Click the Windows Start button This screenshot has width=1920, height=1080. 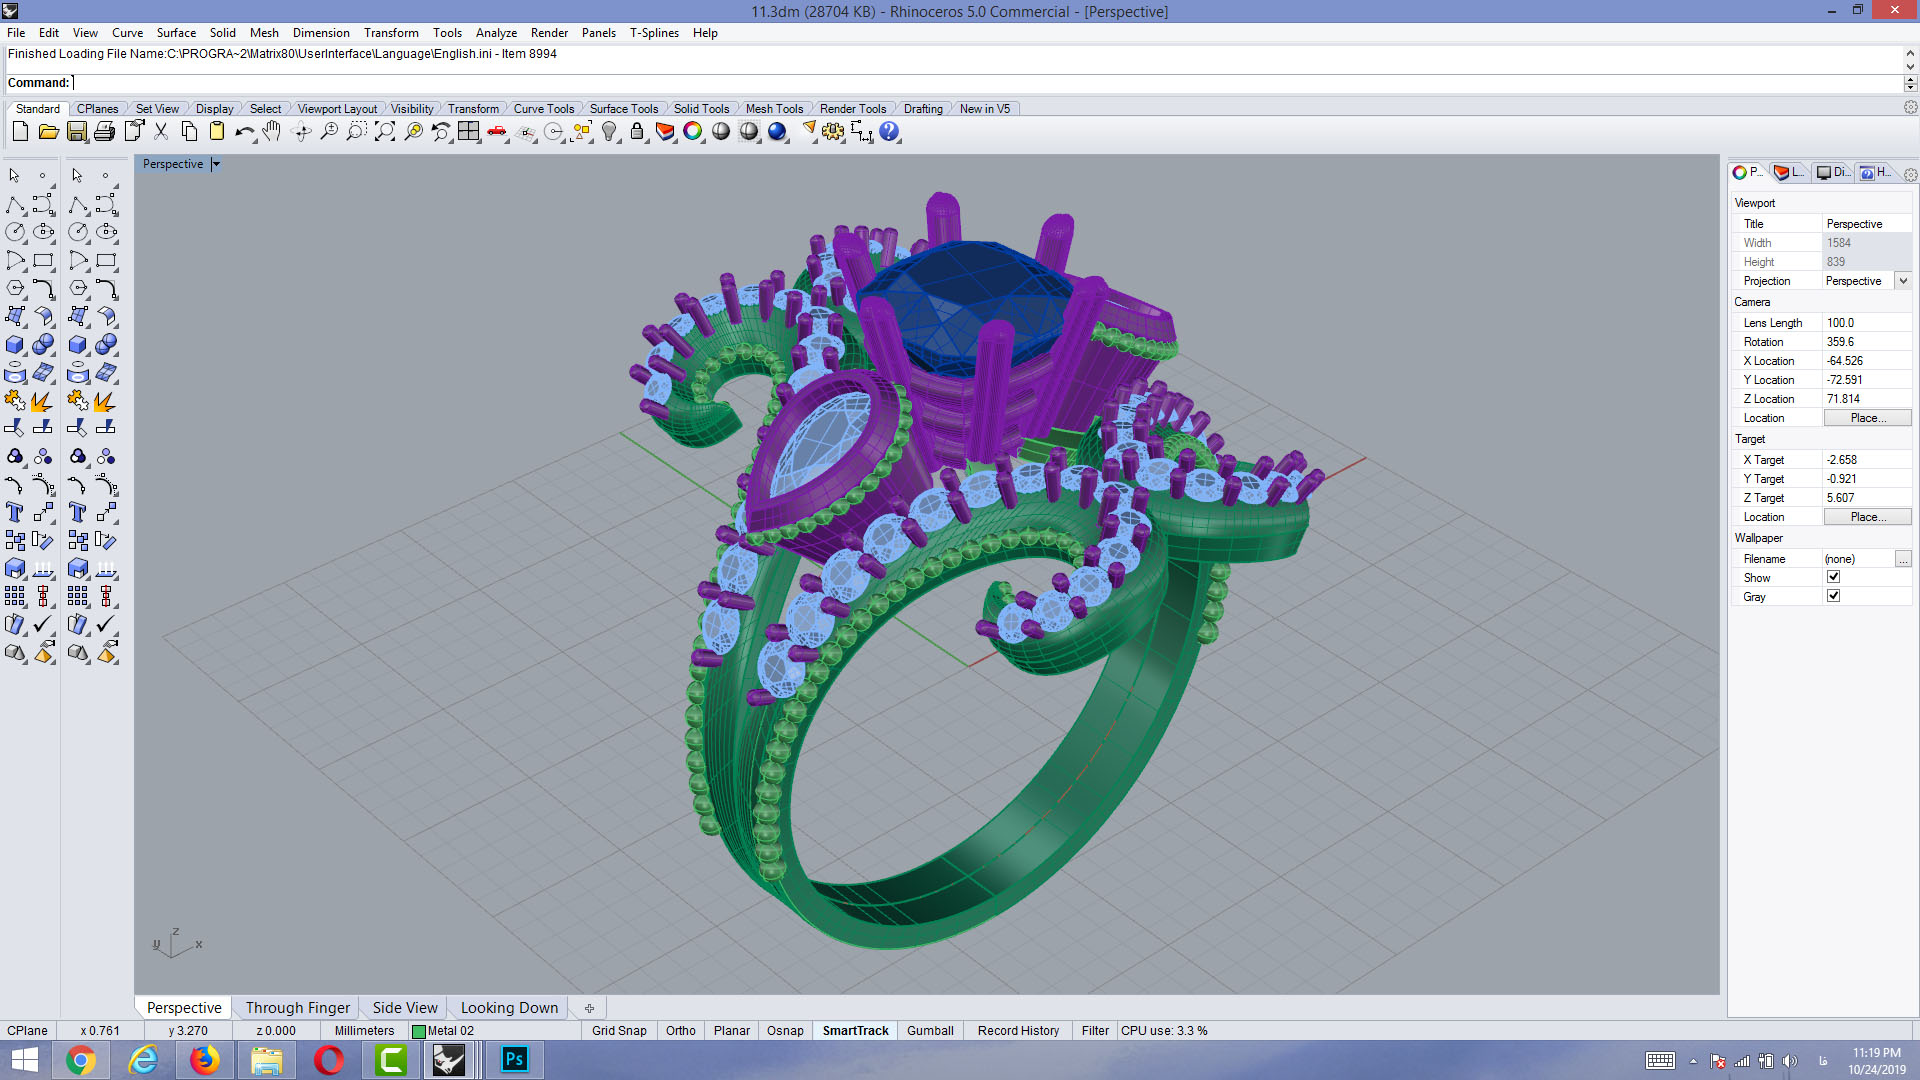(25, 1060)
